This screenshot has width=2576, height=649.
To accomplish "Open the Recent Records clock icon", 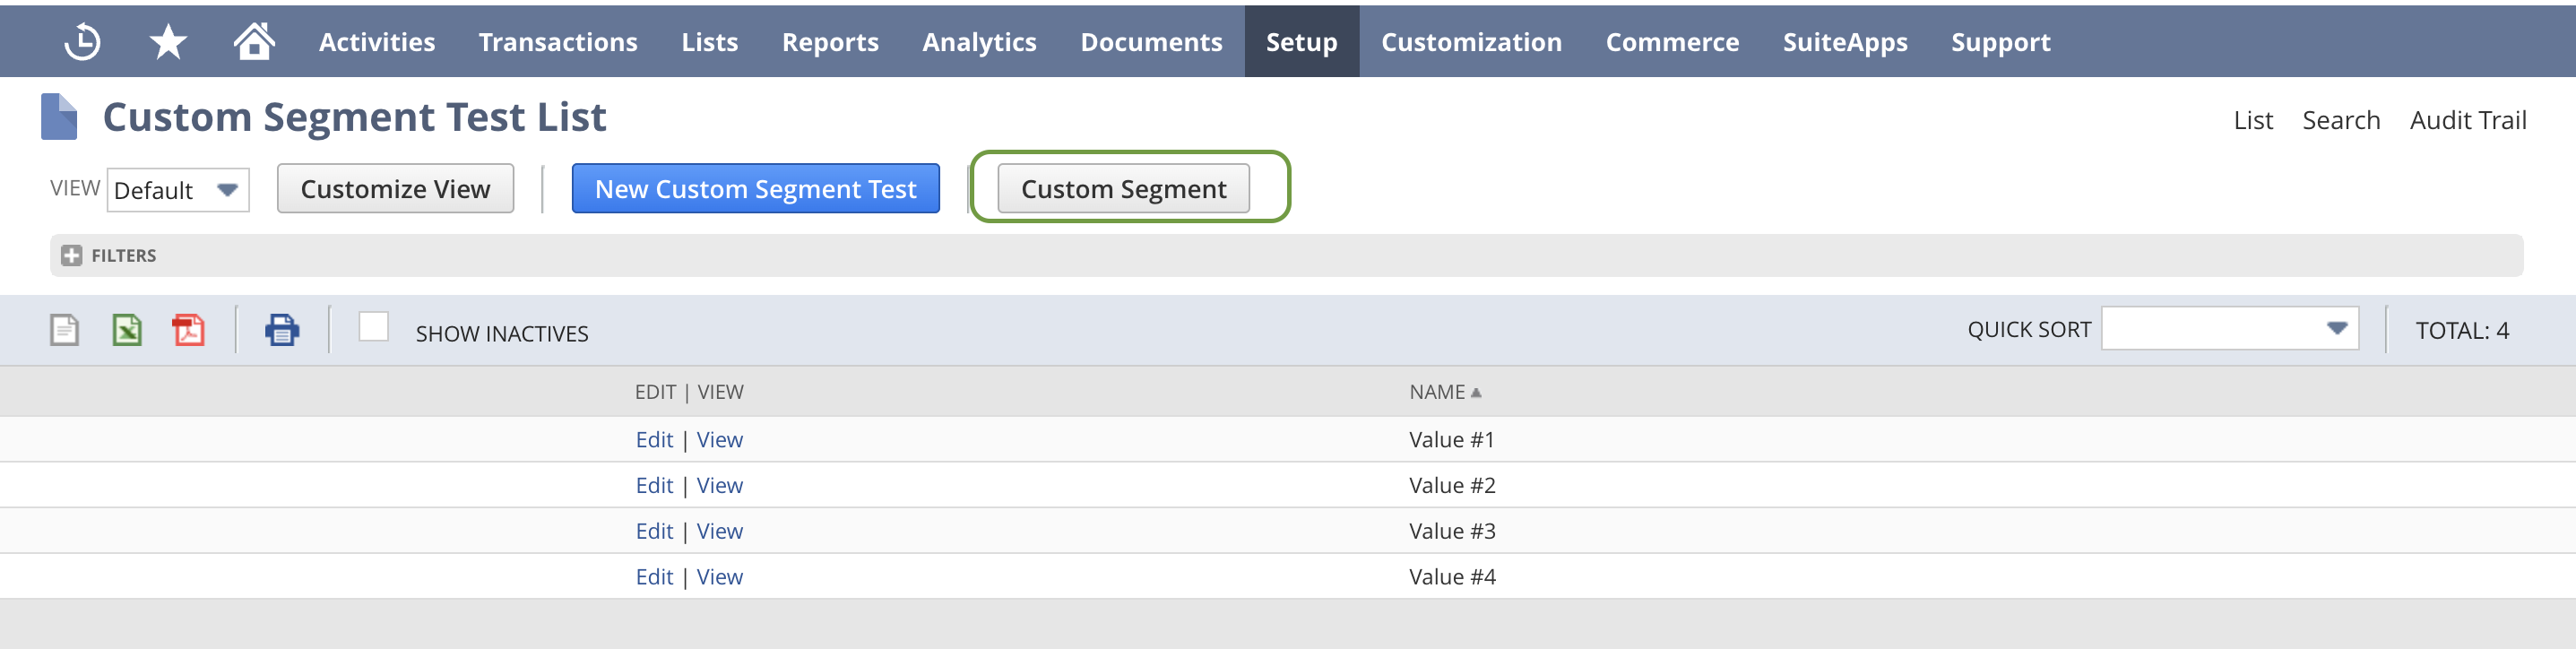I will (x=82, y=42).
